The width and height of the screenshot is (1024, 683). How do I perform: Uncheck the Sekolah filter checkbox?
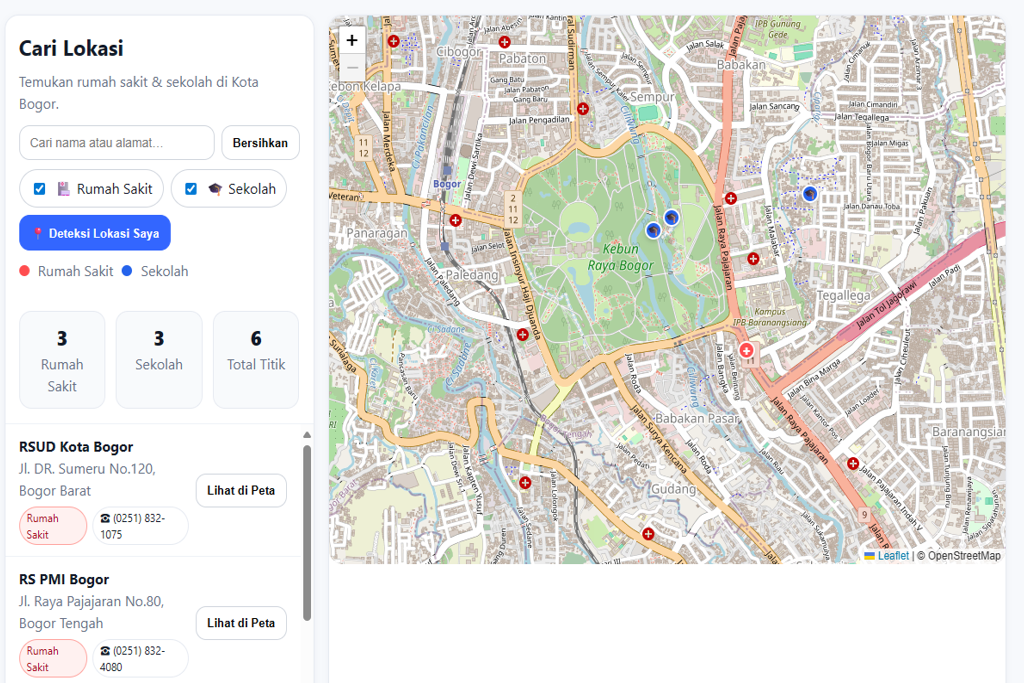[191, 189]
